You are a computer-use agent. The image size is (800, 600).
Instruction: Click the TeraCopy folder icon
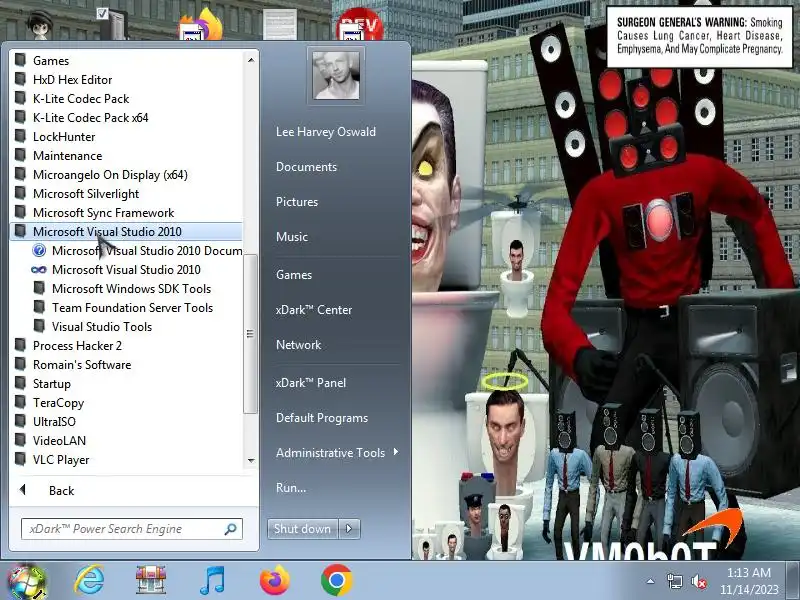pos(20,403)
